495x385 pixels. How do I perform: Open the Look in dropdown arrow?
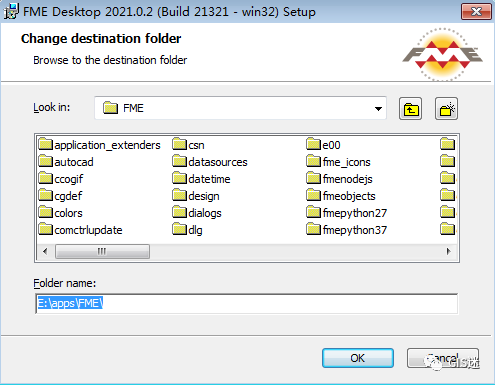click(x=378, y=108)
